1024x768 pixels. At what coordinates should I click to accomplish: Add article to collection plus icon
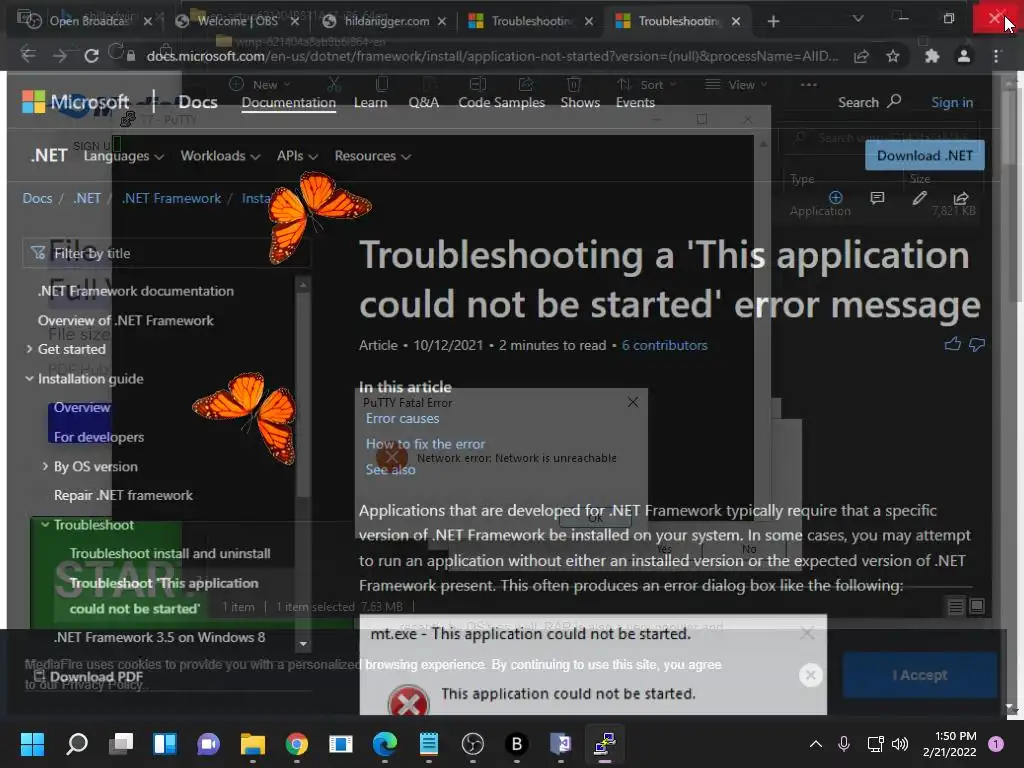835,197
